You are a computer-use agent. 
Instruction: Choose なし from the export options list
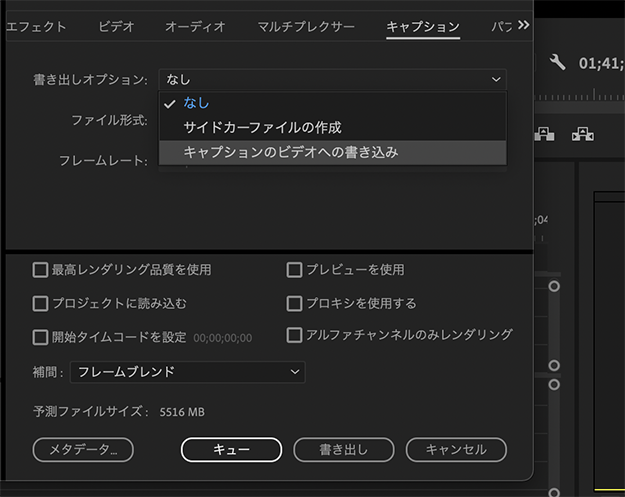pyautogui.click(x=333, y=103)
